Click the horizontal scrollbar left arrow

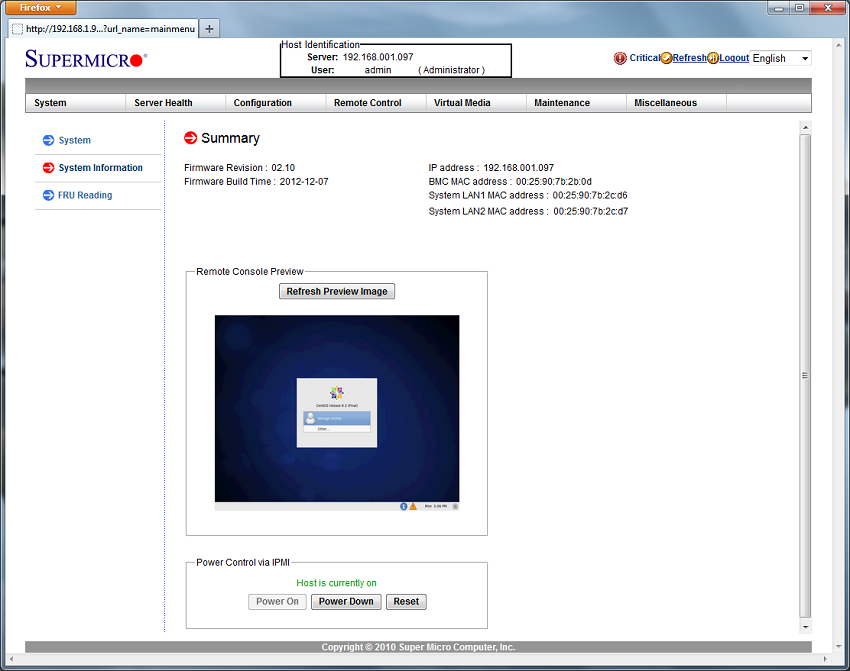click(11, 659)
